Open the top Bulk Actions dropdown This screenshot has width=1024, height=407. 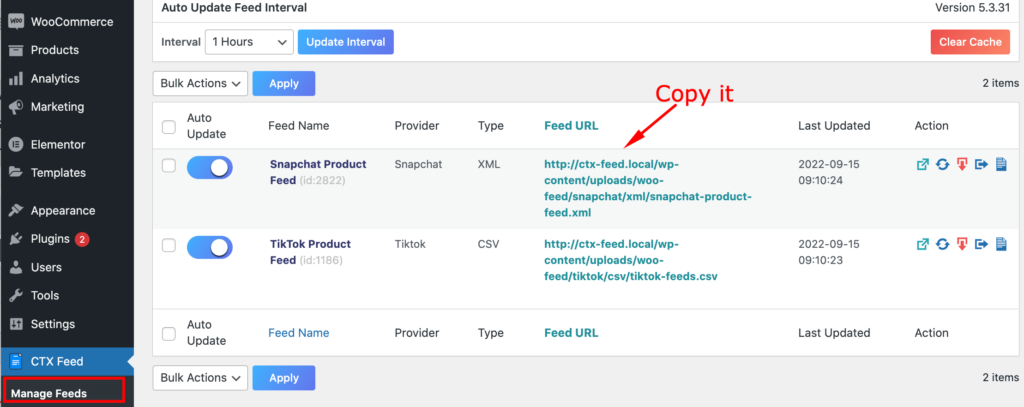tap(200, 84)
